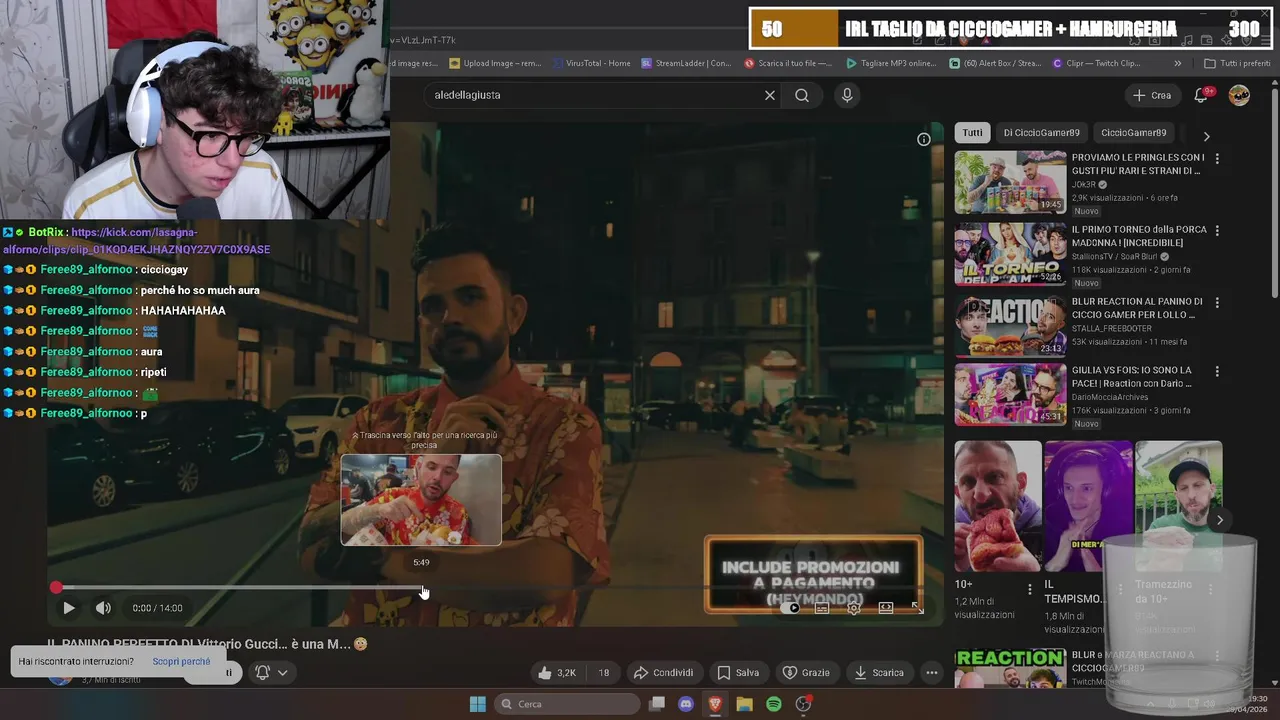
Task: Select the 'CiccioGamer89' chip
Action: click(x=1133, y=132)
